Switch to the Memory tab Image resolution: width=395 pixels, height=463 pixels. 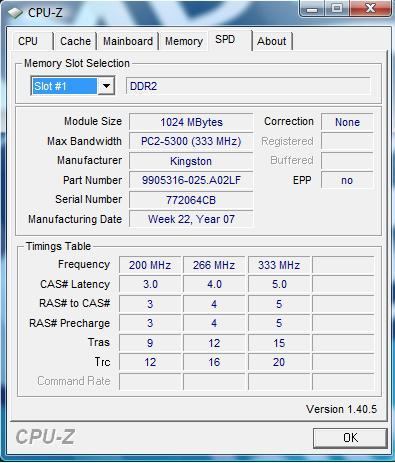click(x=184, y=41)
